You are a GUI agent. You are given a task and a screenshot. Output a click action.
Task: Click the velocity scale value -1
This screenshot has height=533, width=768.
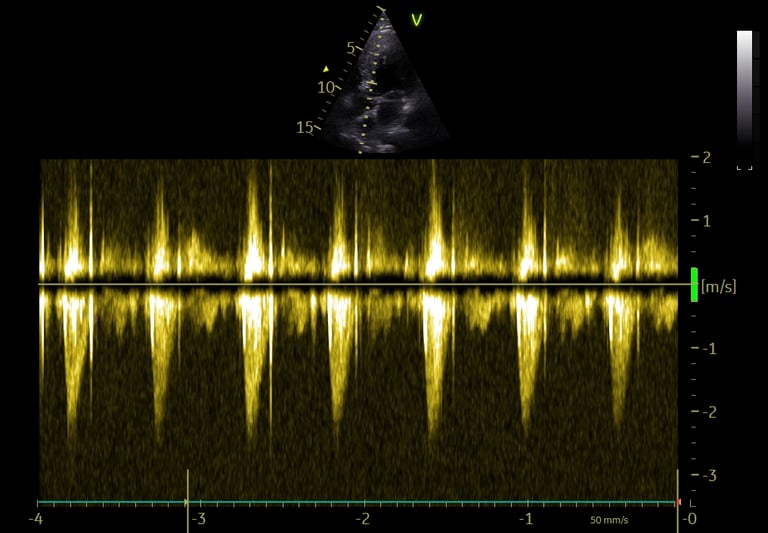pos(708,349)
